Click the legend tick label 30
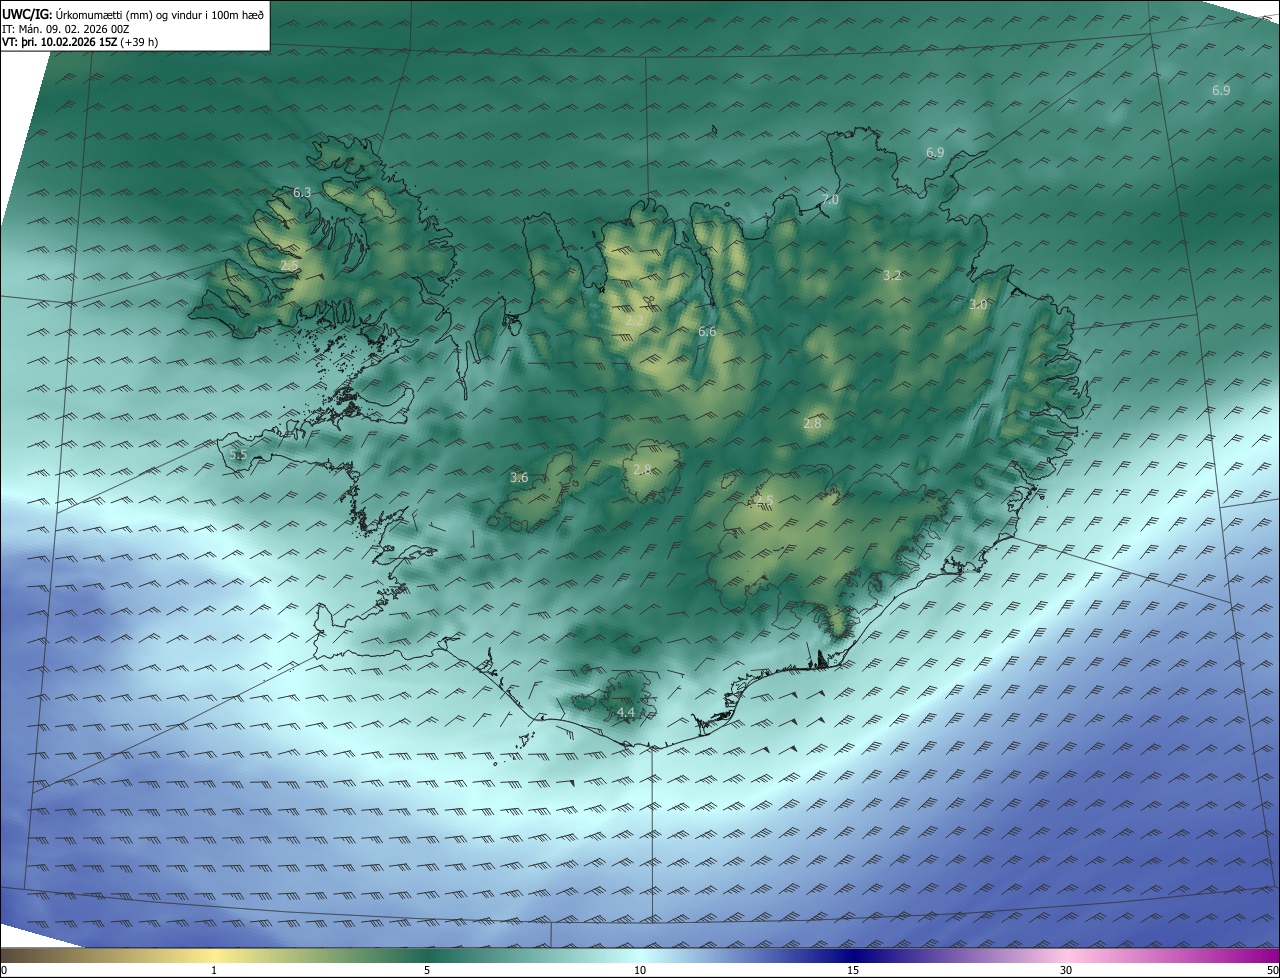1280x978 pixels. click(x=1066, y=970)
